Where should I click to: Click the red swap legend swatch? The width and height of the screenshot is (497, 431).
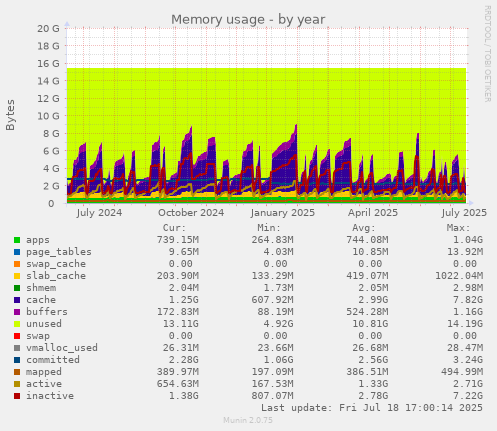17,336
